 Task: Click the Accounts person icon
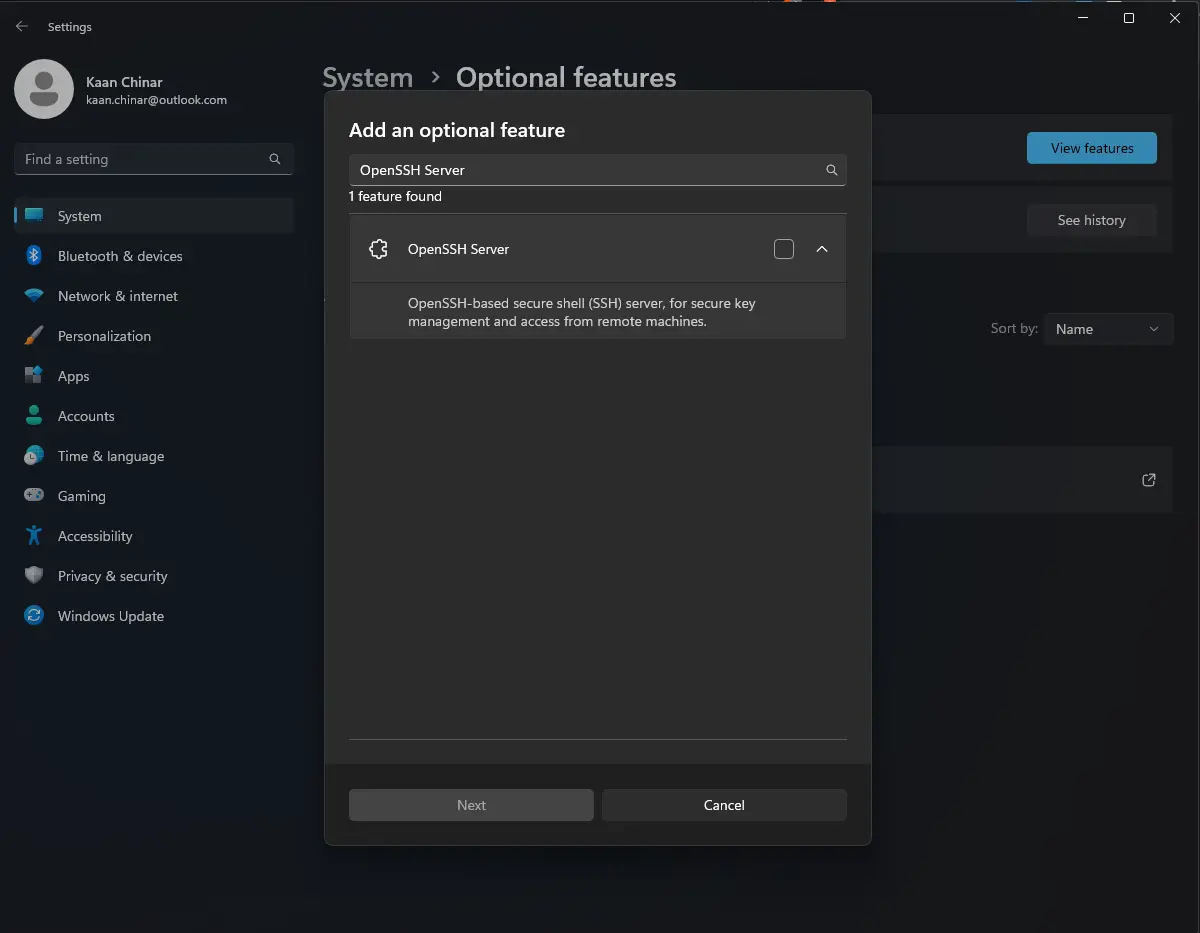(x=34, y=416)
